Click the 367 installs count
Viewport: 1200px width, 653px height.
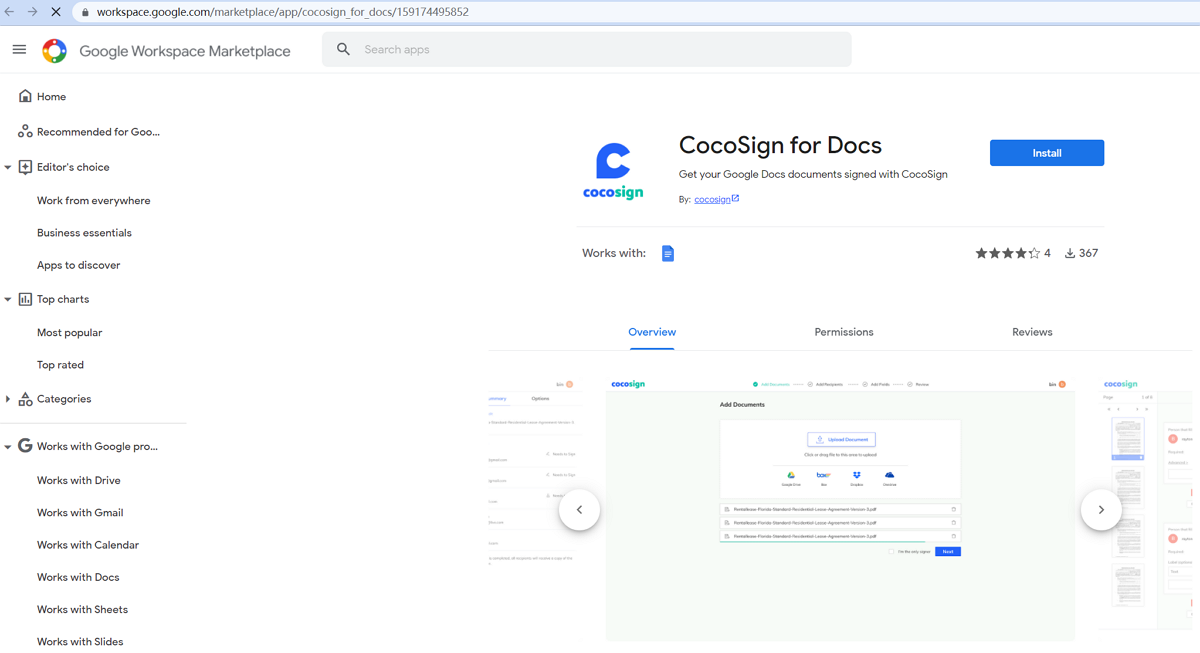(x=1089, y=253)
